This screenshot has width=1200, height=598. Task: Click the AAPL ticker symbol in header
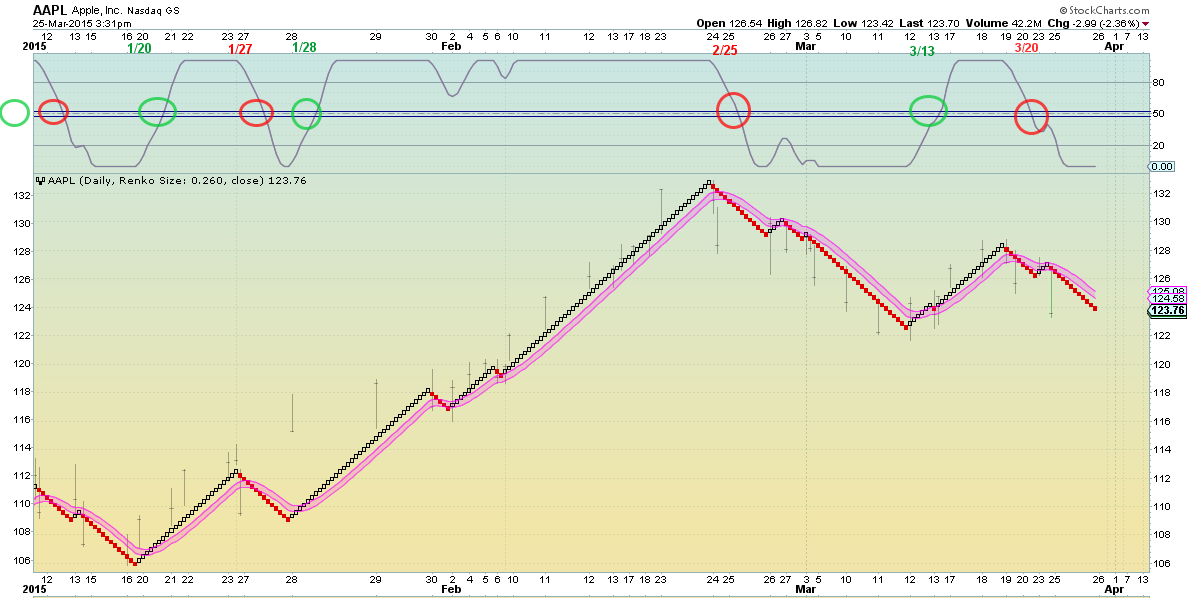[x=51, y=8]
